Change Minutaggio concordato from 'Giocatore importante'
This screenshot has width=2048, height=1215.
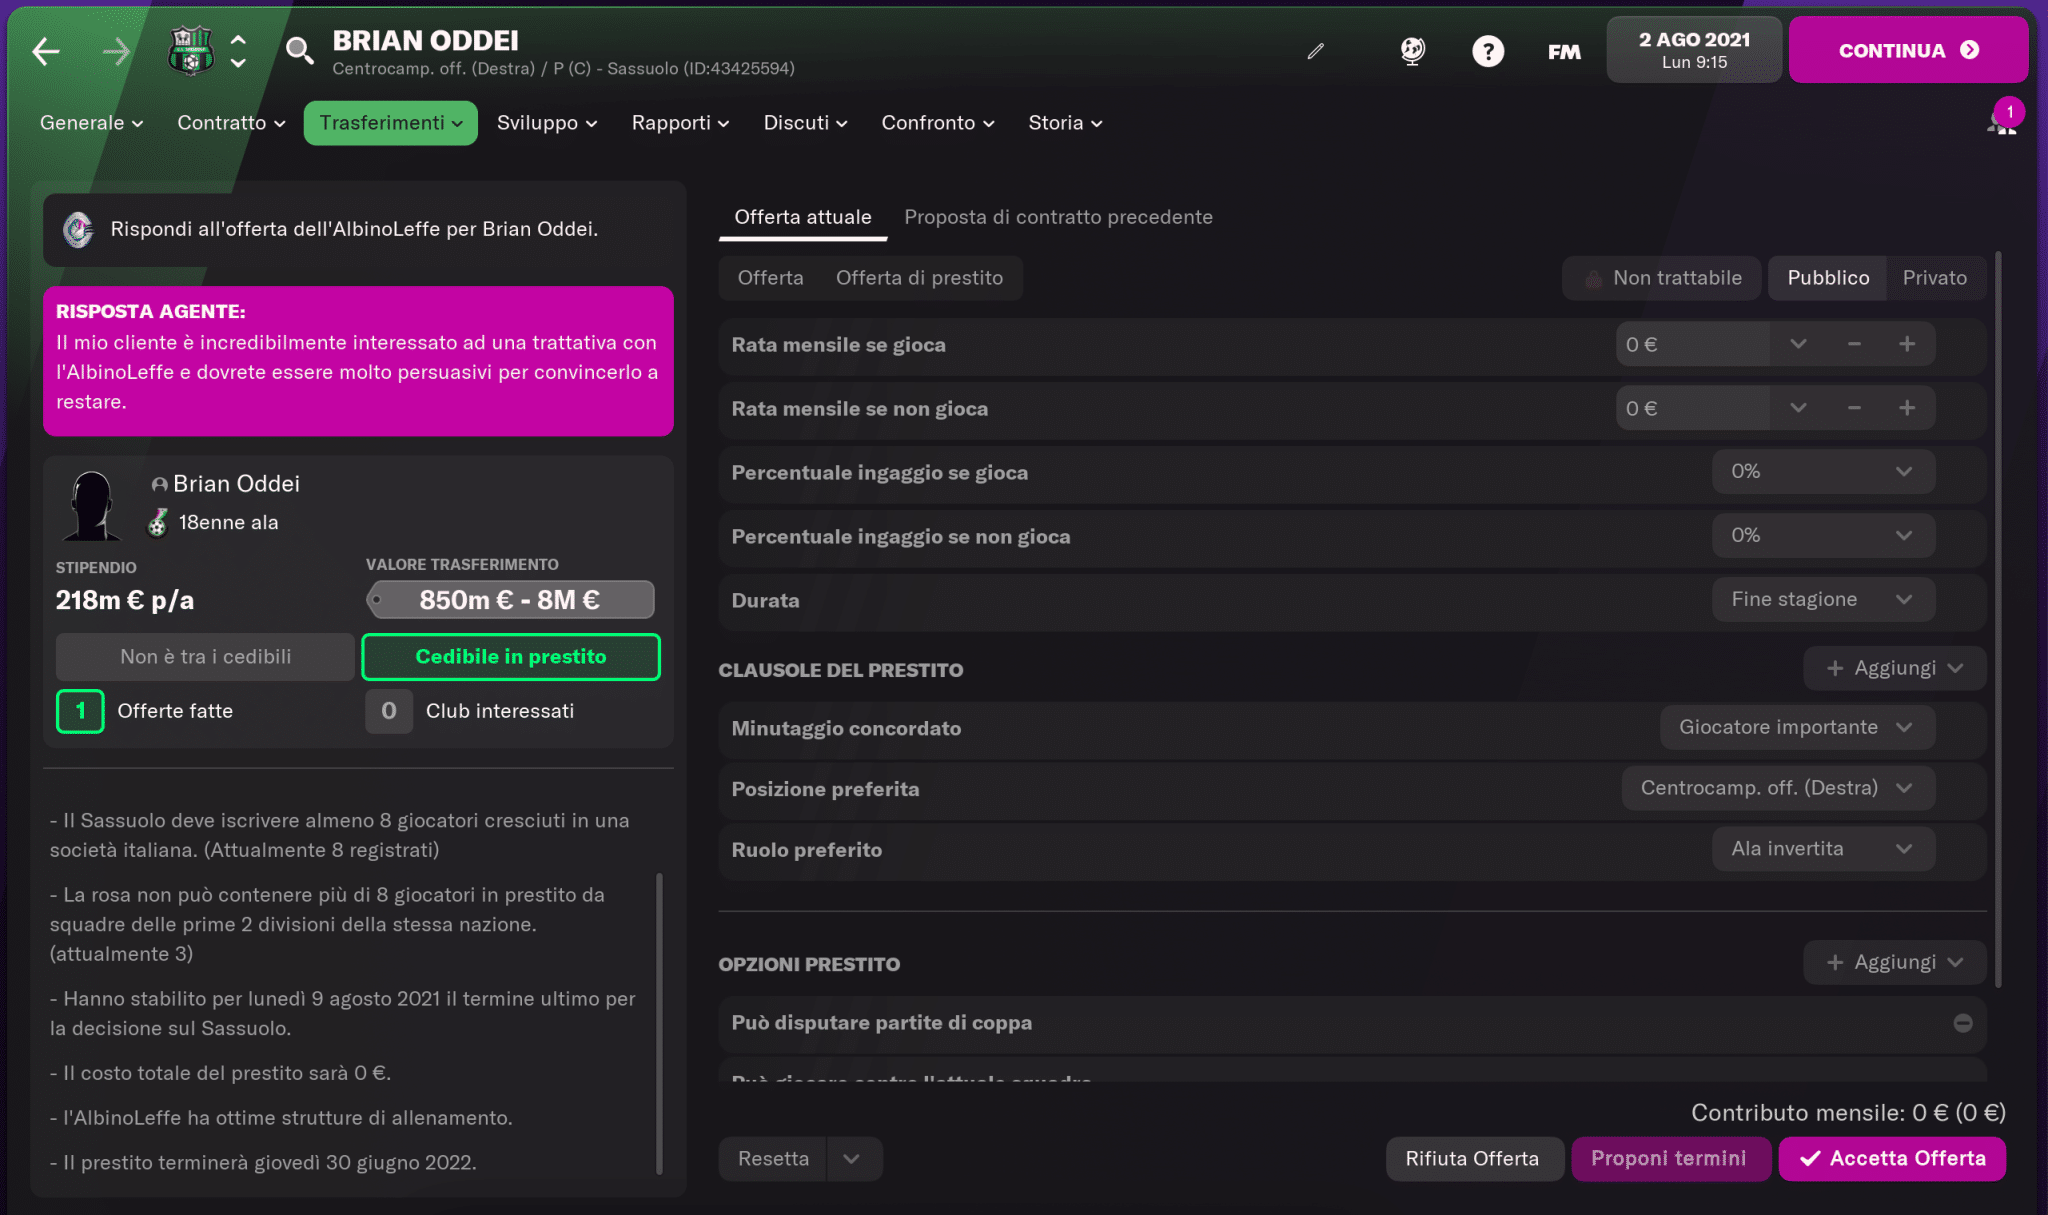(x=1796, y=727)
